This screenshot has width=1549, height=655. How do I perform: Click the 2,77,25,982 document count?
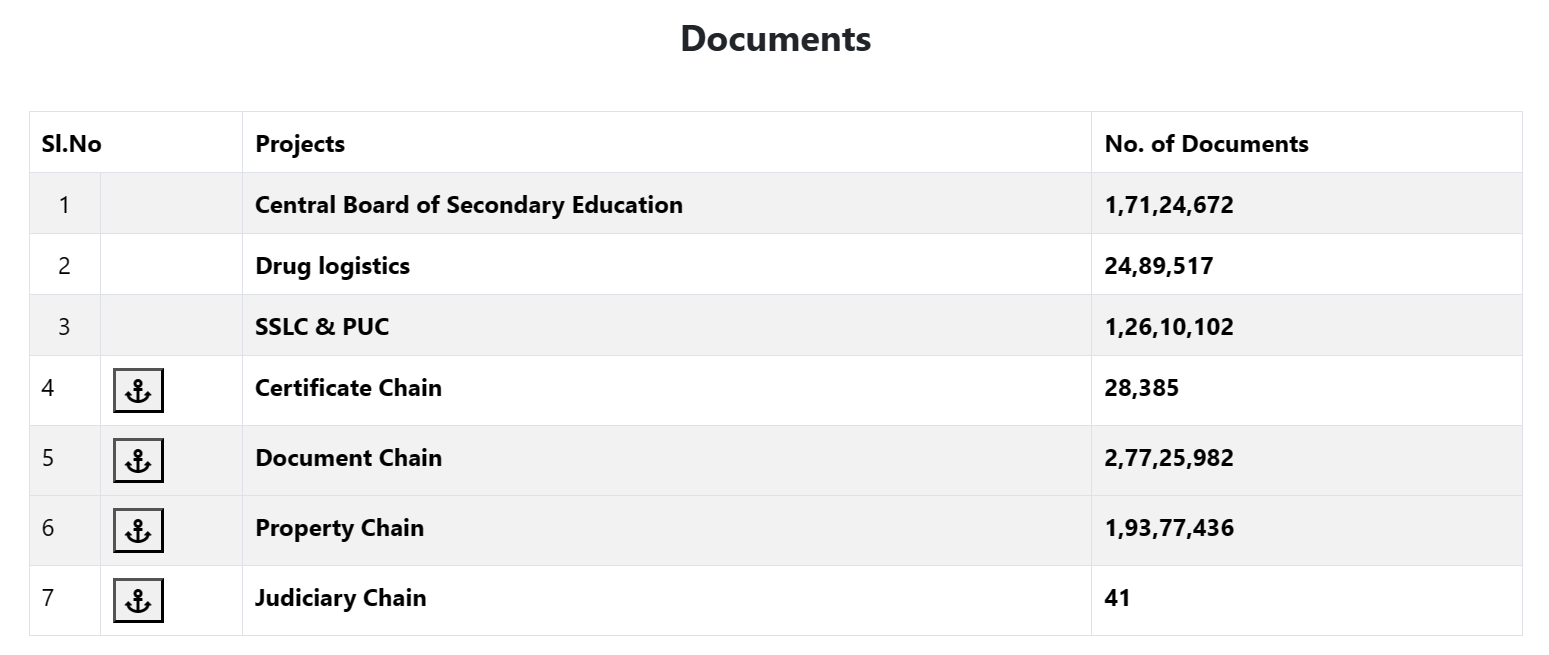[x=1169, y=458]
